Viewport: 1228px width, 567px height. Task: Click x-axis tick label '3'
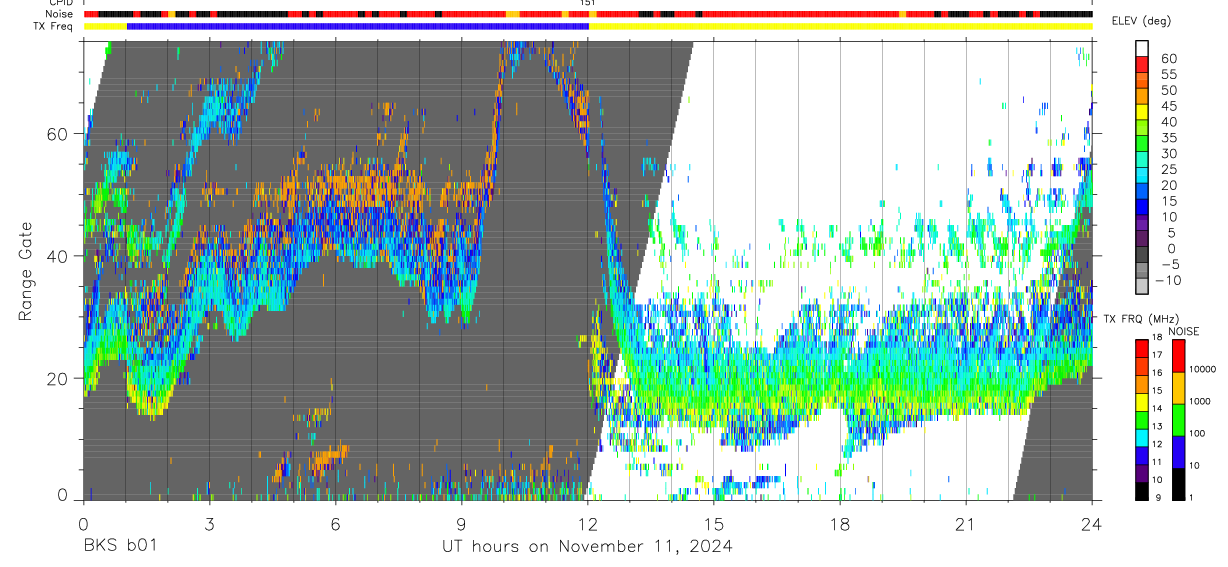pos(209,525)
